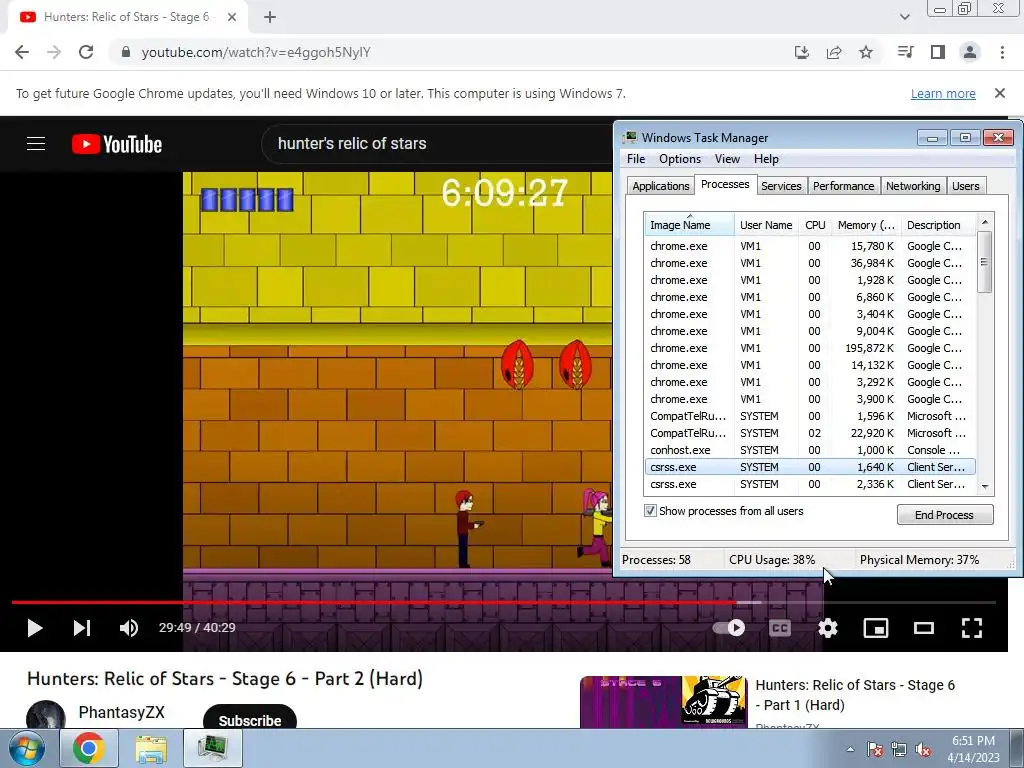Switch to theater mode

(x=923, y=628)
